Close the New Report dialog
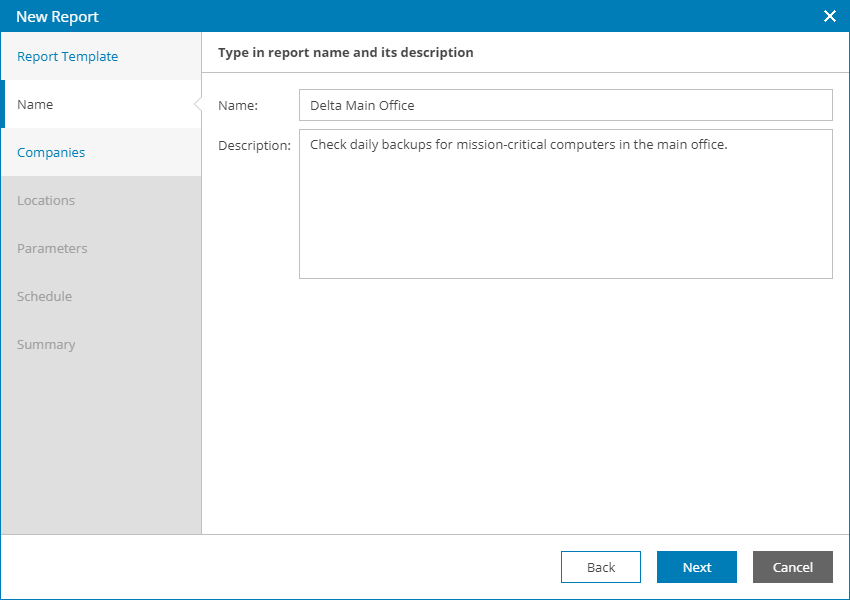The width and height of the screenshot is (850, 600). (829, 16)
